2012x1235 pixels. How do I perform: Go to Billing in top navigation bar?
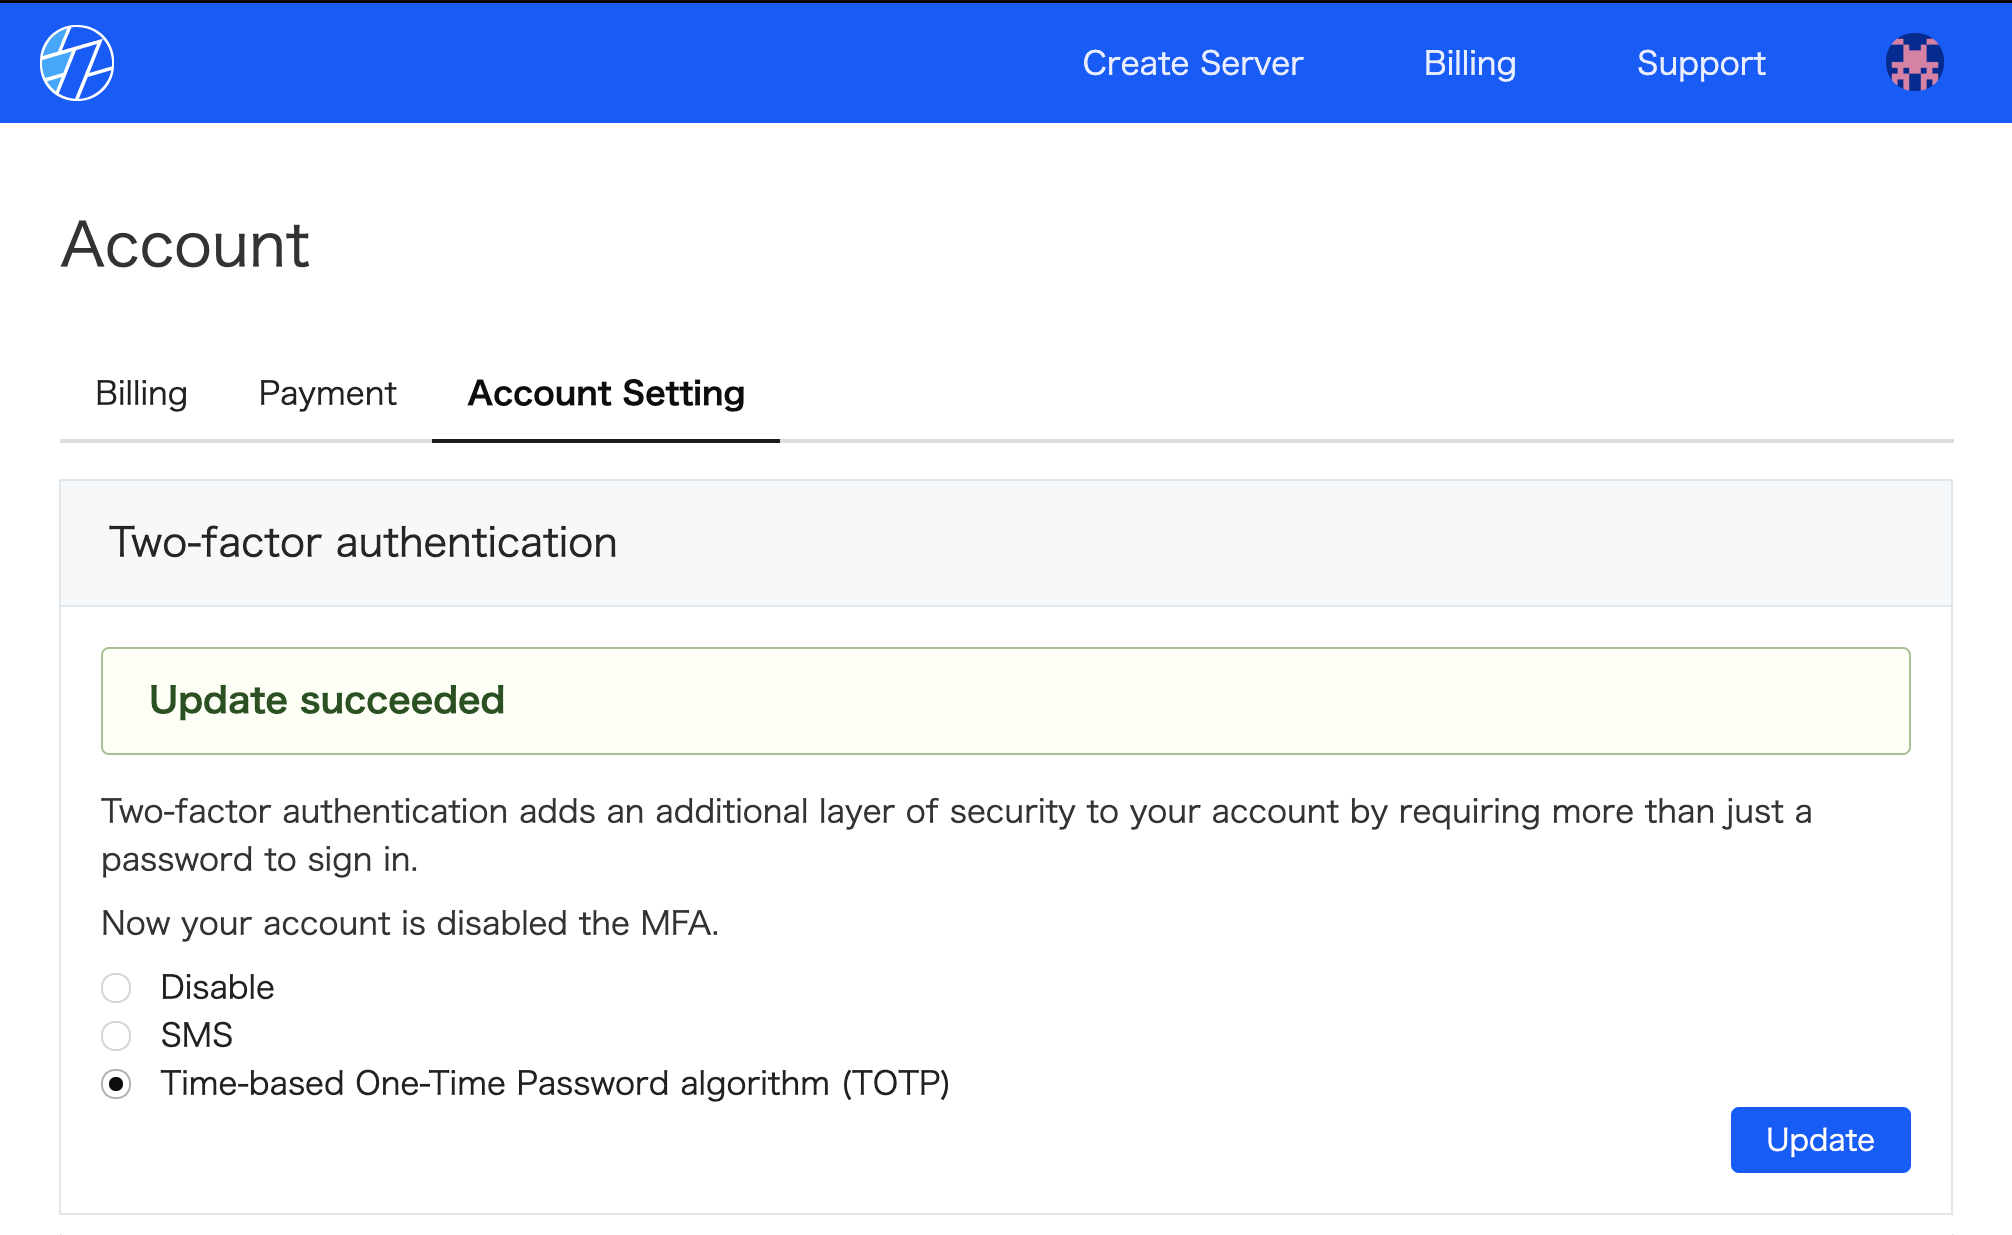click(x=1470, y=63)
